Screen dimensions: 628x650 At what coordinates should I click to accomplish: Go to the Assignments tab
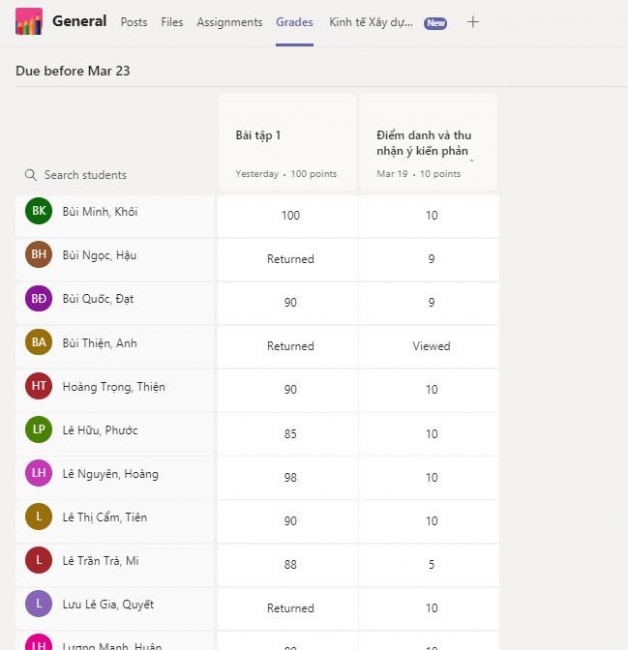(229, 22)
